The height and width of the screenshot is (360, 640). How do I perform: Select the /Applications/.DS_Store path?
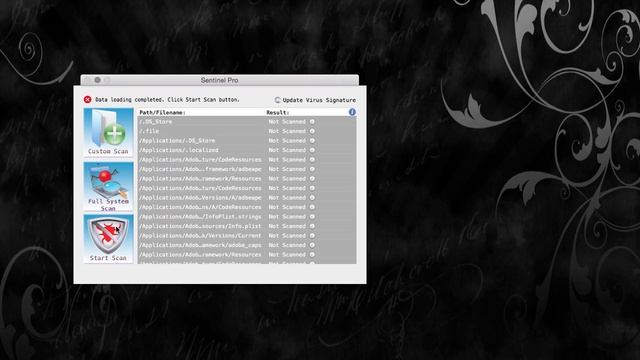pyautogui.click(x=177, y=140)
